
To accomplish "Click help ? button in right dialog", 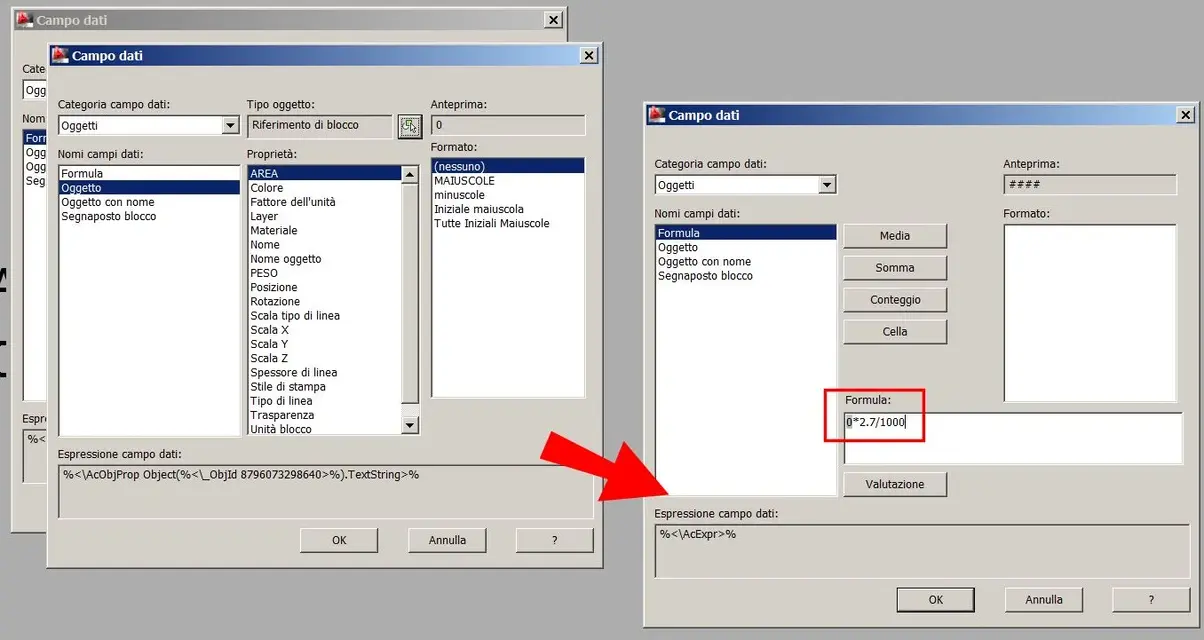I will tap(1151, 600).
